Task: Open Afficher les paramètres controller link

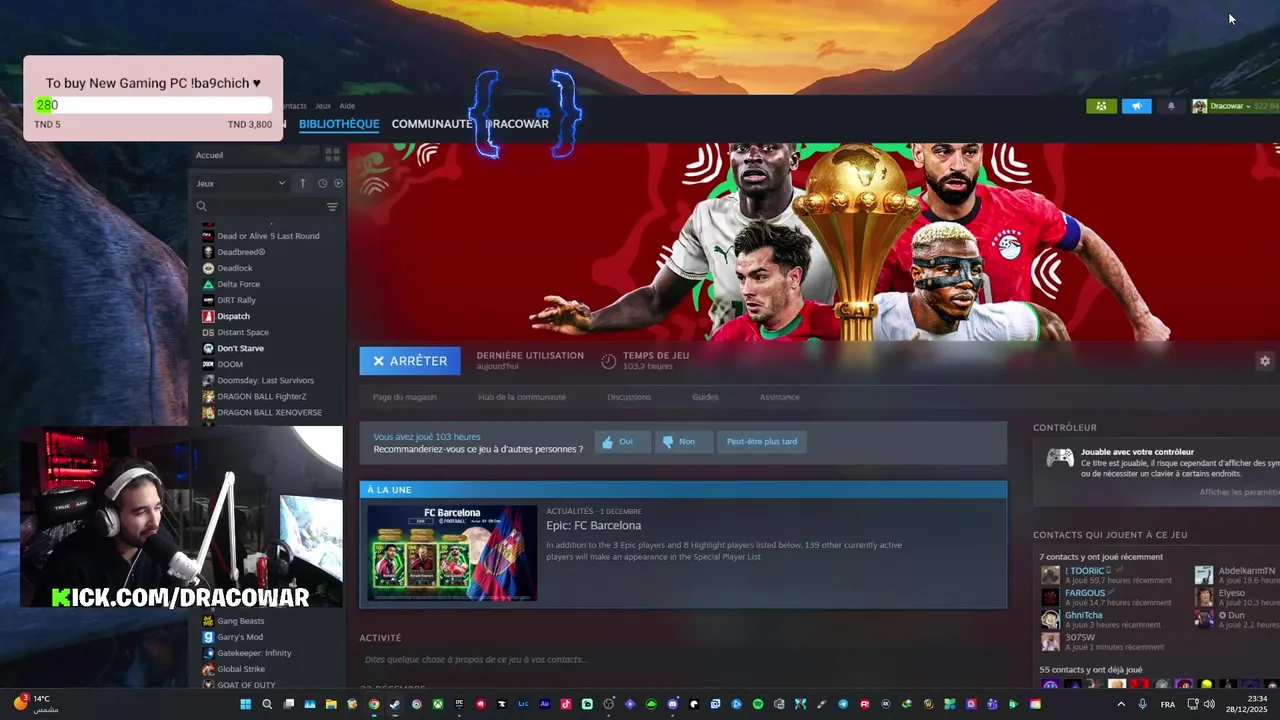Action: point(1239,492)
